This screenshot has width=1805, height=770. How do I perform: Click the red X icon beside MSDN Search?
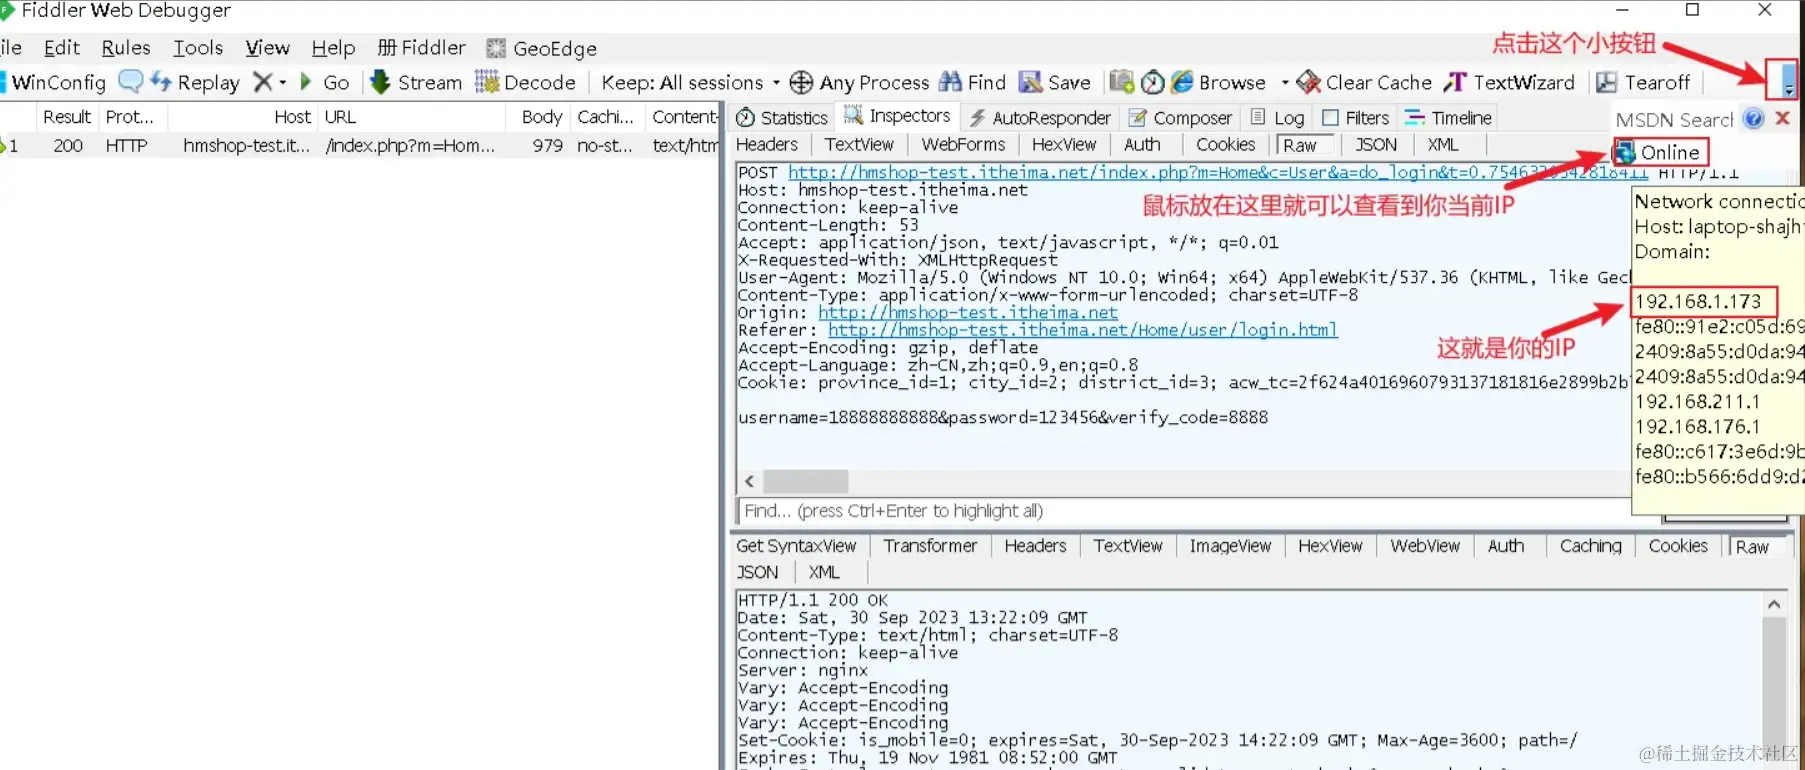point(1782,118)
